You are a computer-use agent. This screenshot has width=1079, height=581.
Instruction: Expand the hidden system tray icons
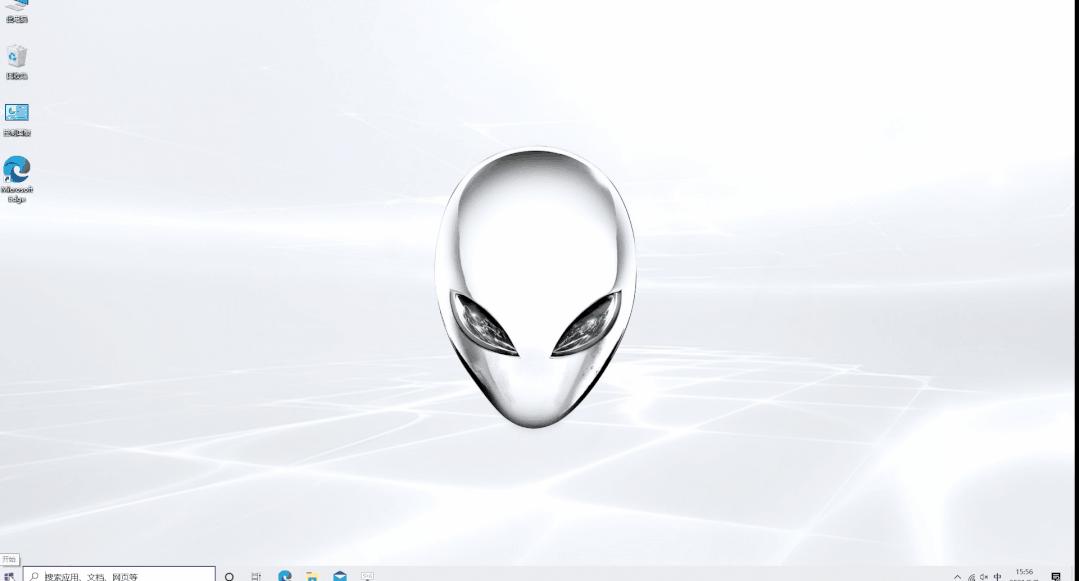(957, 577)
